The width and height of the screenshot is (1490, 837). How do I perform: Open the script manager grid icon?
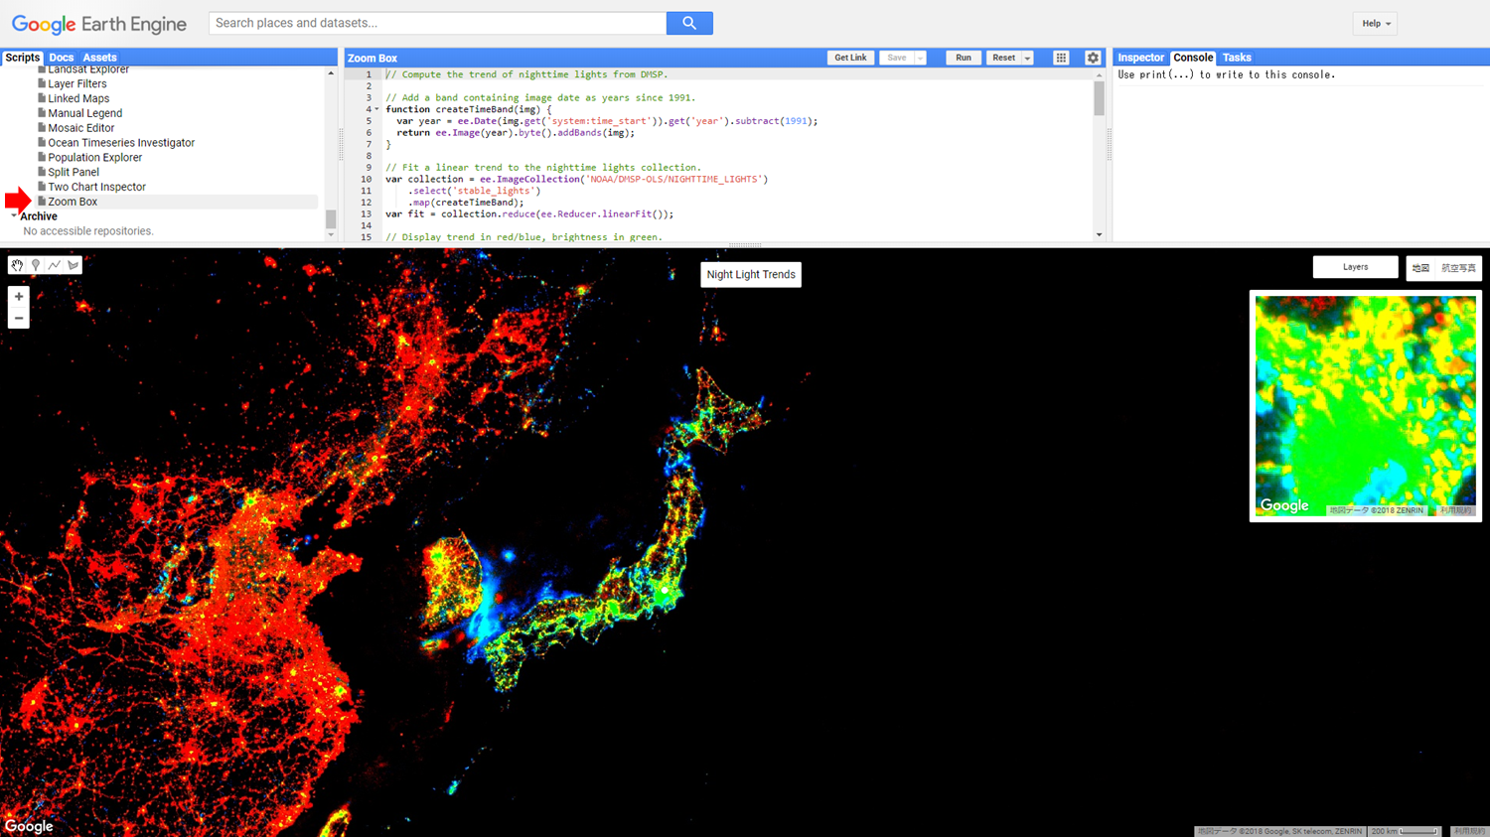coord(1061,58)
